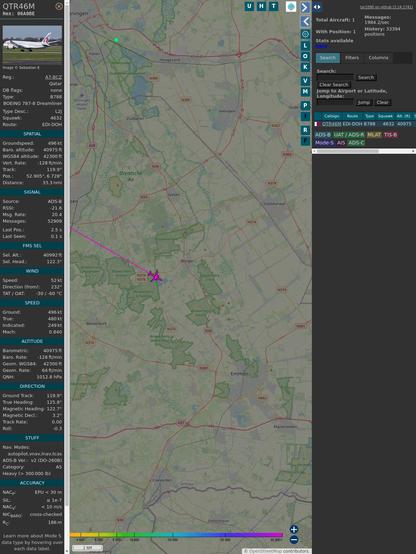The width and height of the screenshot is (416, 554).
Task: Click the Search button next to search field
Action: (366, 77)
